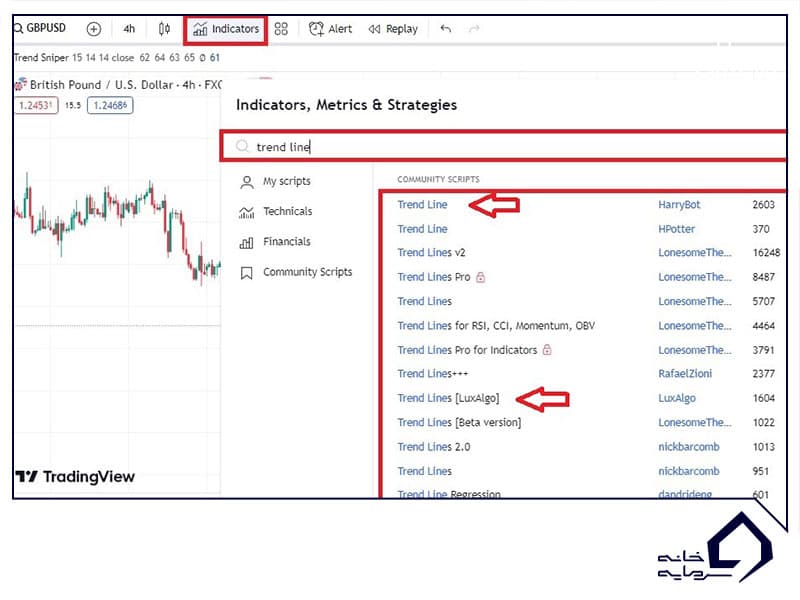Add Trend Line by HPotter
This screenshot has width=800, height=600.
[x=422, y=229]
